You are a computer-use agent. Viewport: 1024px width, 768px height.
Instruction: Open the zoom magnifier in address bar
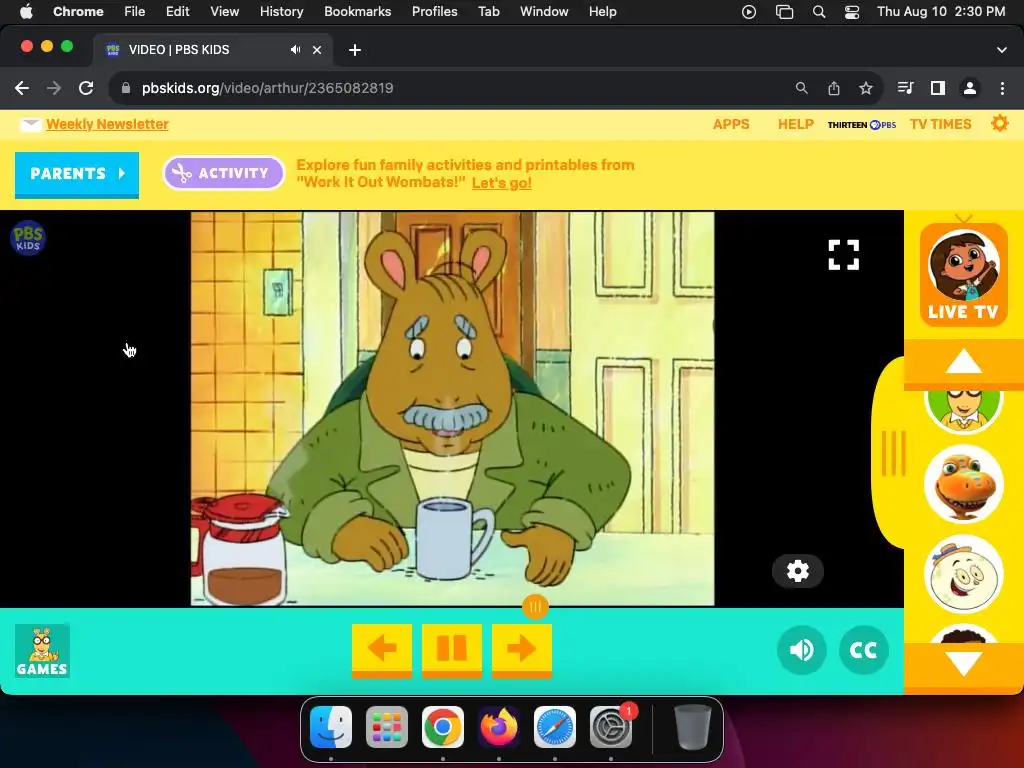(x=801, y=88)
